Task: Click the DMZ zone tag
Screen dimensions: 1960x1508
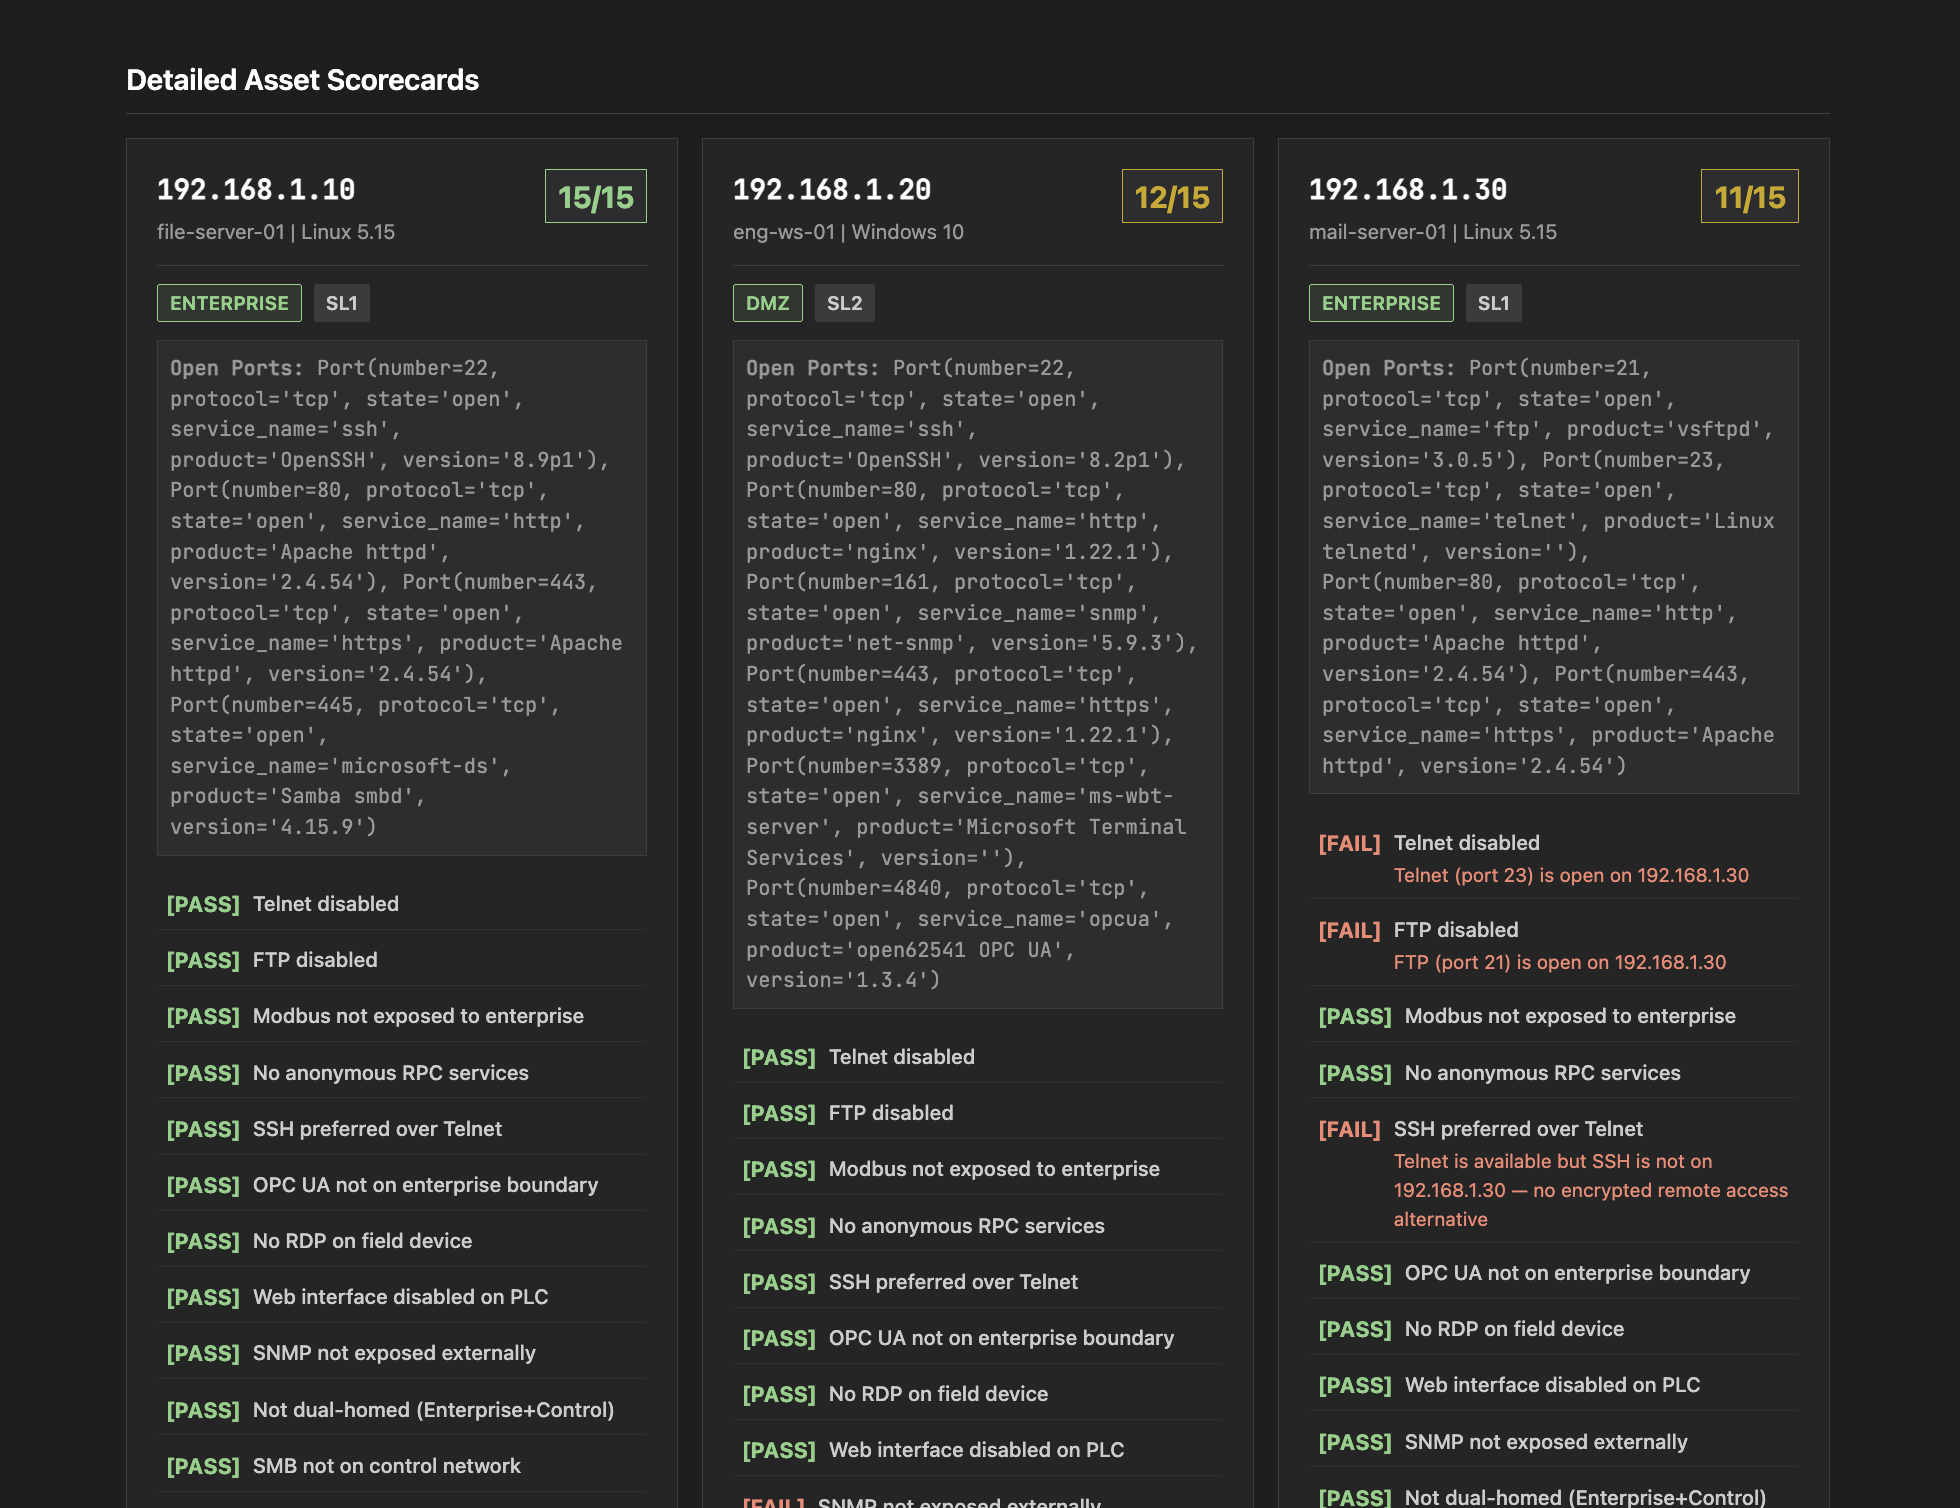Action: coord(768,303)
